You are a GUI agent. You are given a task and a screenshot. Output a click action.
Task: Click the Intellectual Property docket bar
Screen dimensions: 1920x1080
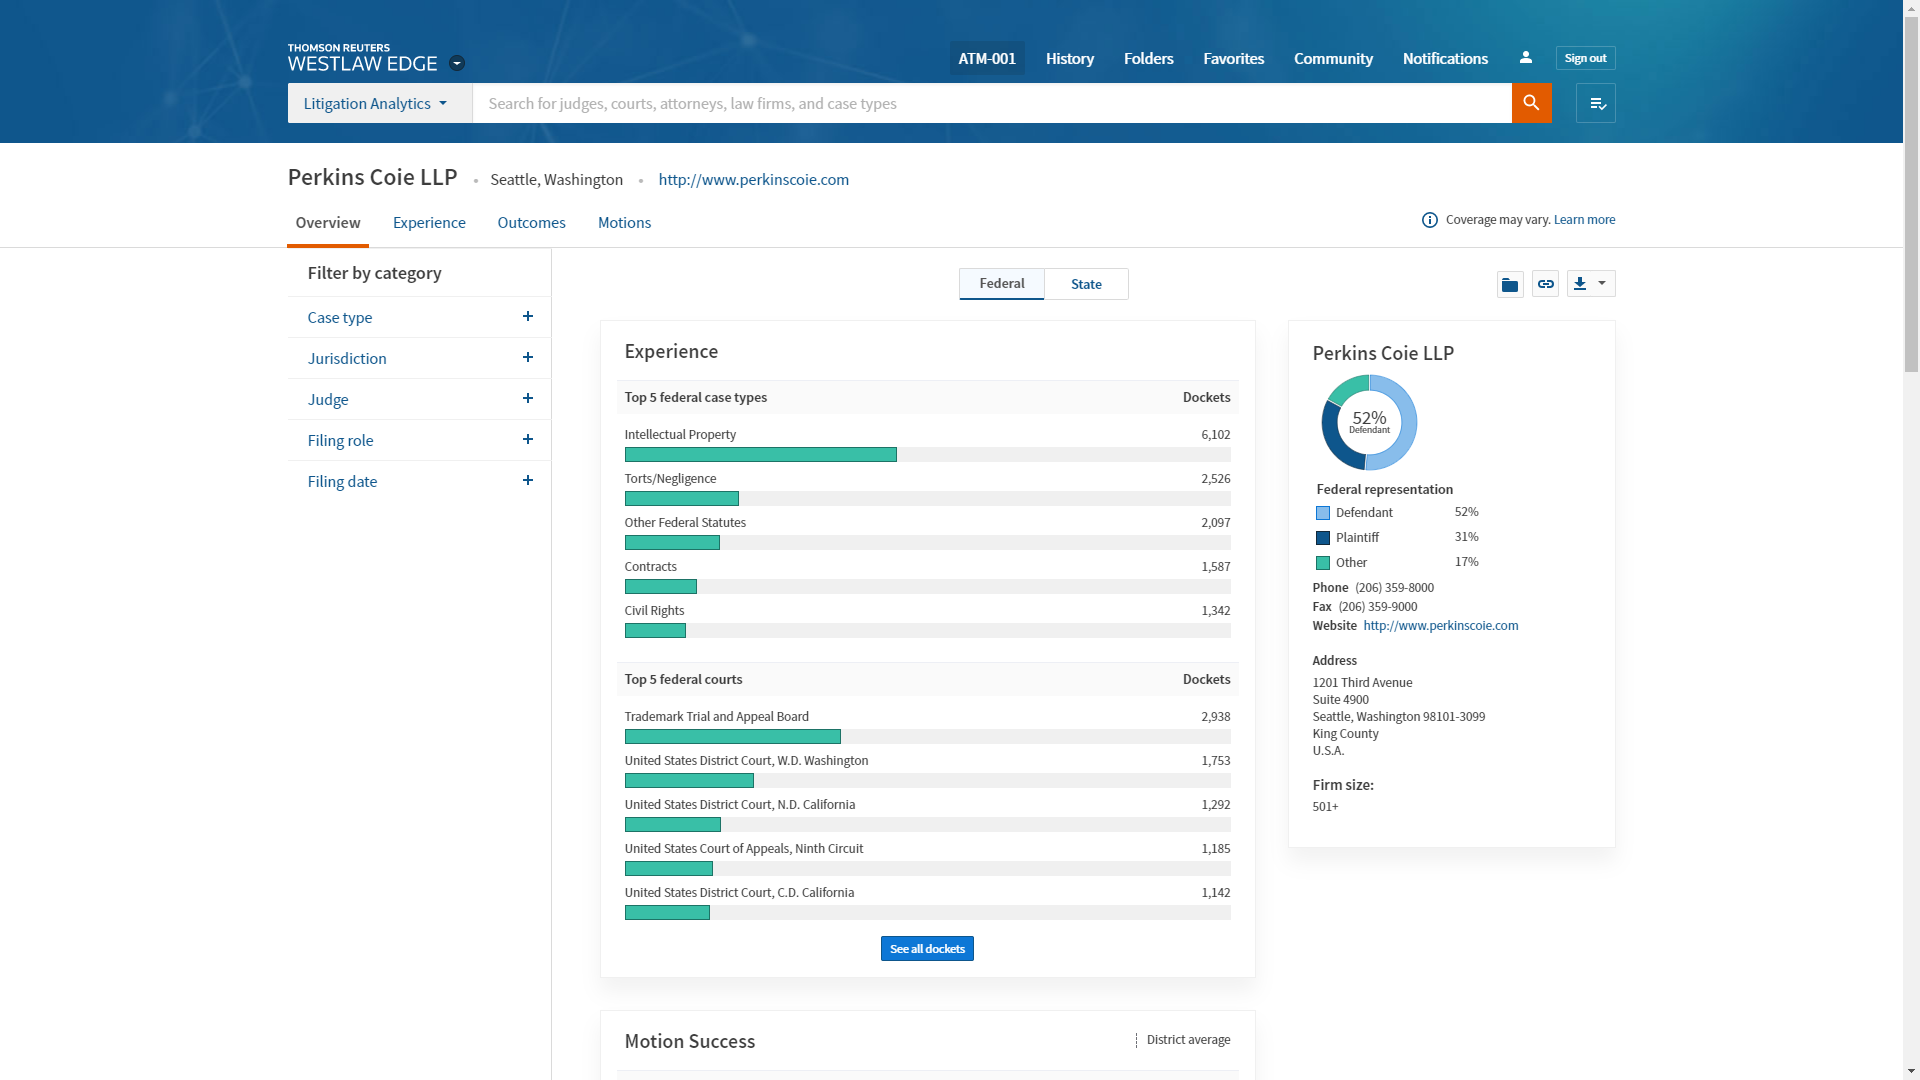click(x=760, y=455)
